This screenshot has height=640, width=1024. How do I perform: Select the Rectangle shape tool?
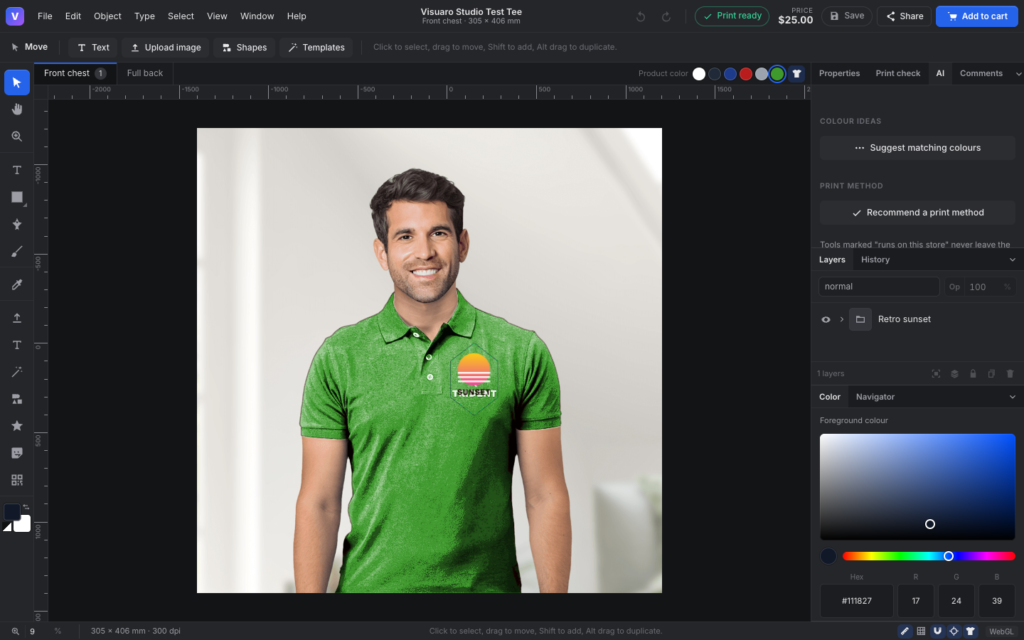tap(17, 197)
